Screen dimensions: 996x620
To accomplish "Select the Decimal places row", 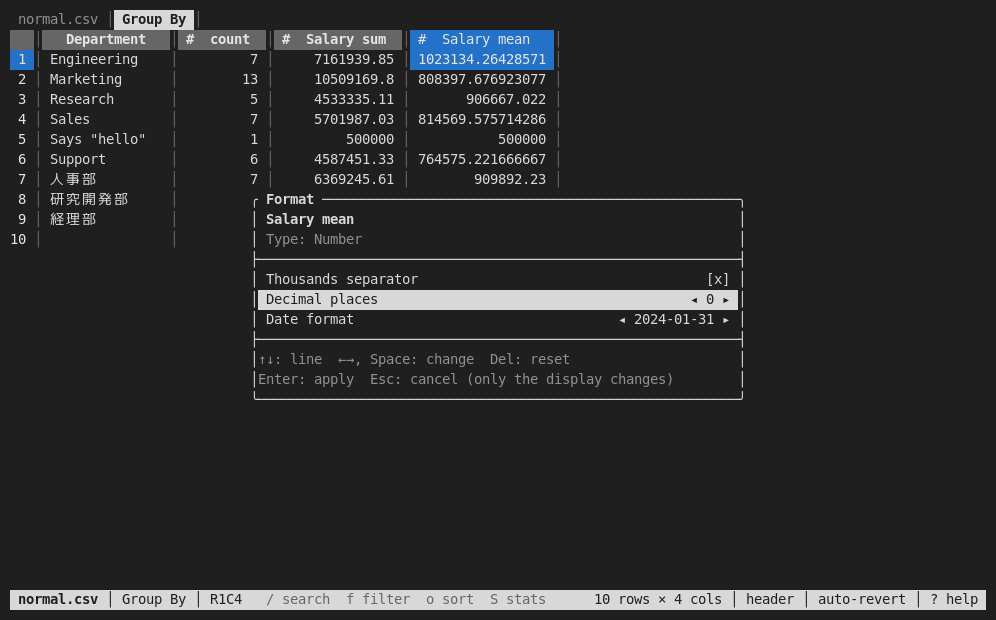I will point(498,300).
